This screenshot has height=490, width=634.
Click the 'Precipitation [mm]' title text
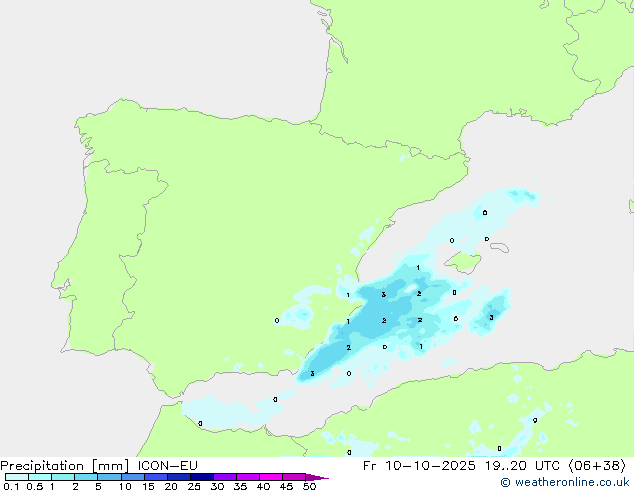(x=64, y=466)
